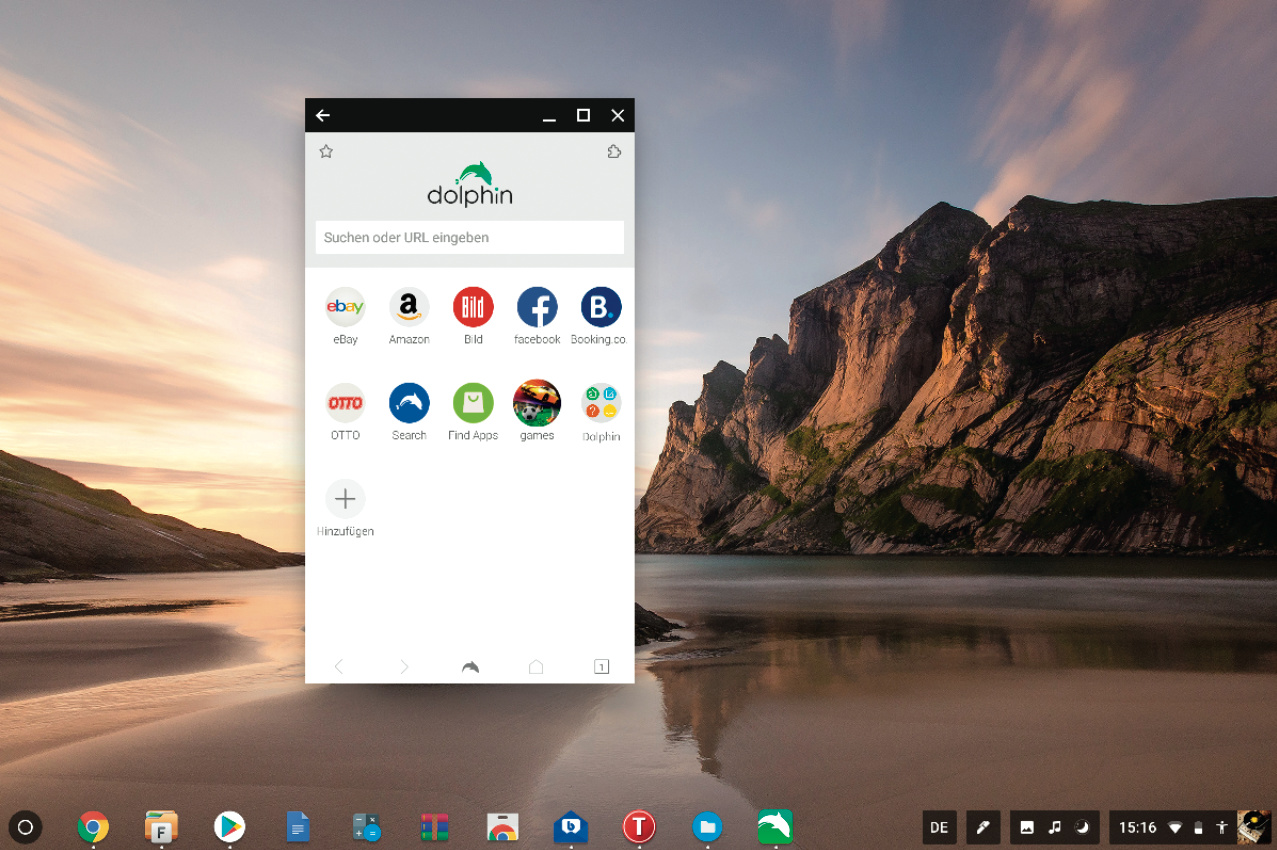The height and width of the screenshot is (850, 1277).
Task: Click the Hinzufügen plus button
Action: click(345, 499)
